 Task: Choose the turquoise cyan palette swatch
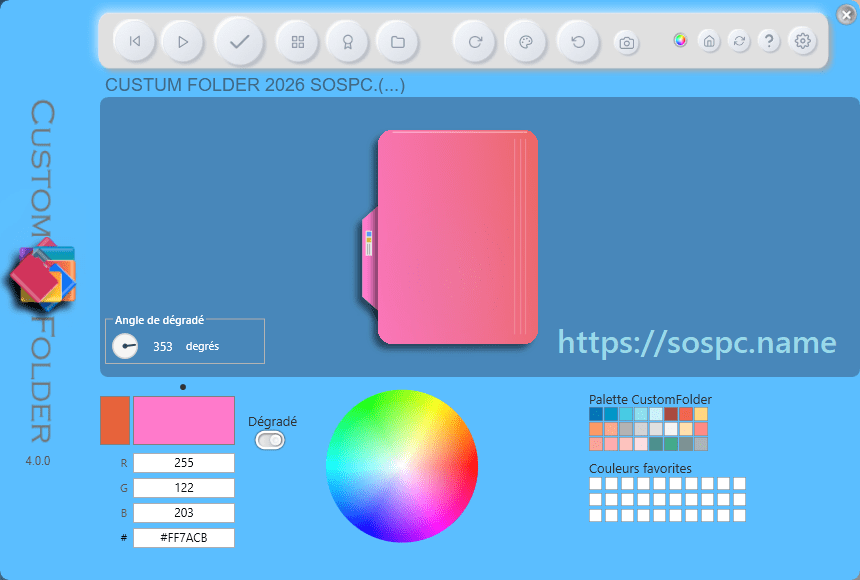(x=626, y=414)
